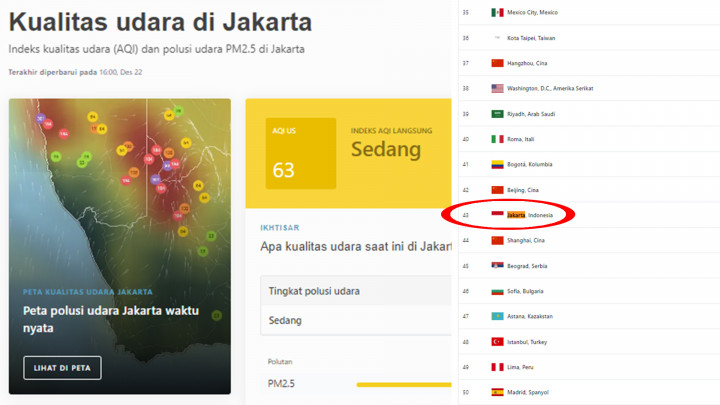
Task: Click the Indonesia flag beside Jakarta
Action: coord(497,215)
